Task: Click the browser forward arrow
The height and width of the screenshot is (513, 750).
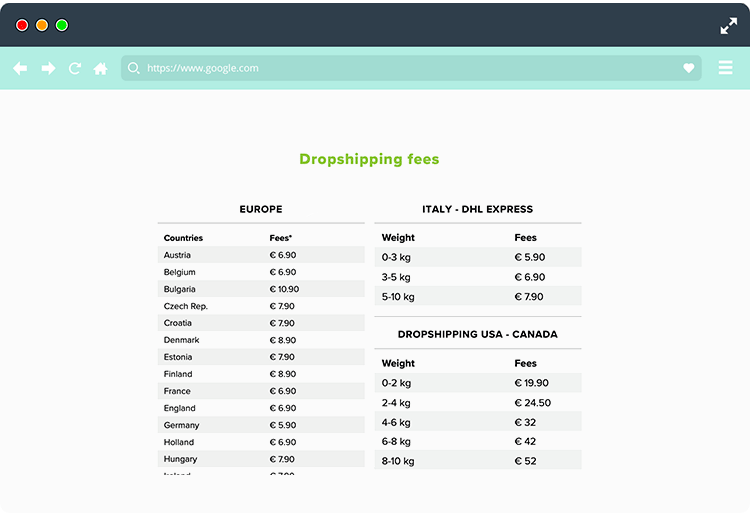Action: point(48,68)
